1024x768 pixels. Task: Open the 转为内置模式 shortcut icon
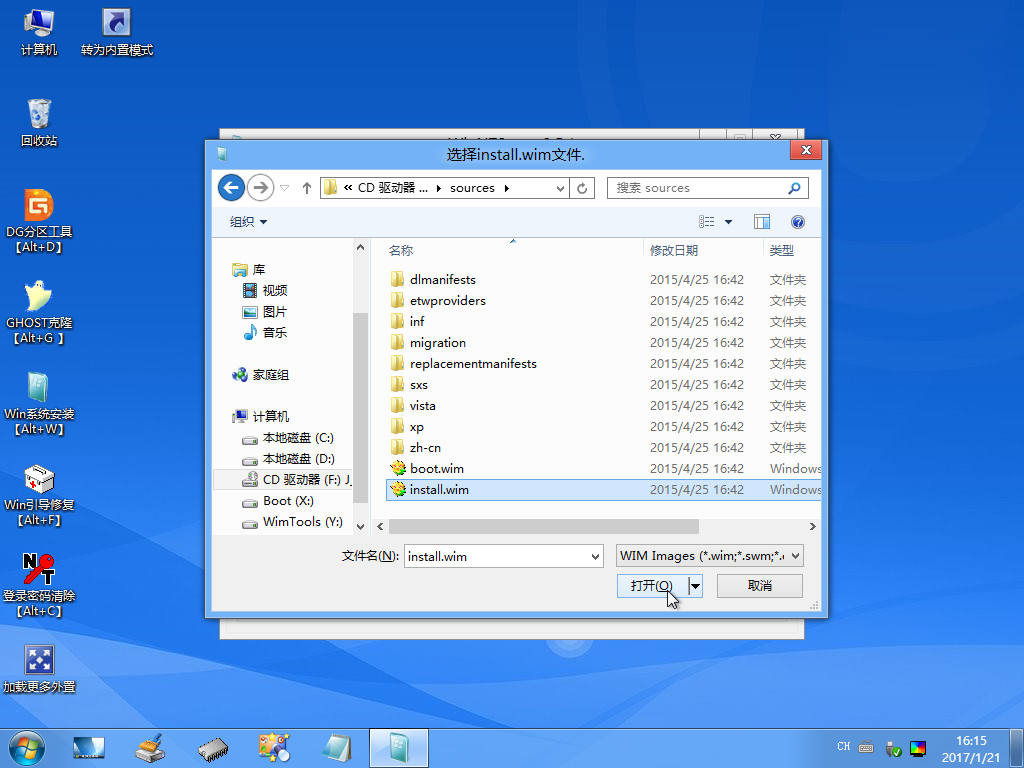[117, 33]
